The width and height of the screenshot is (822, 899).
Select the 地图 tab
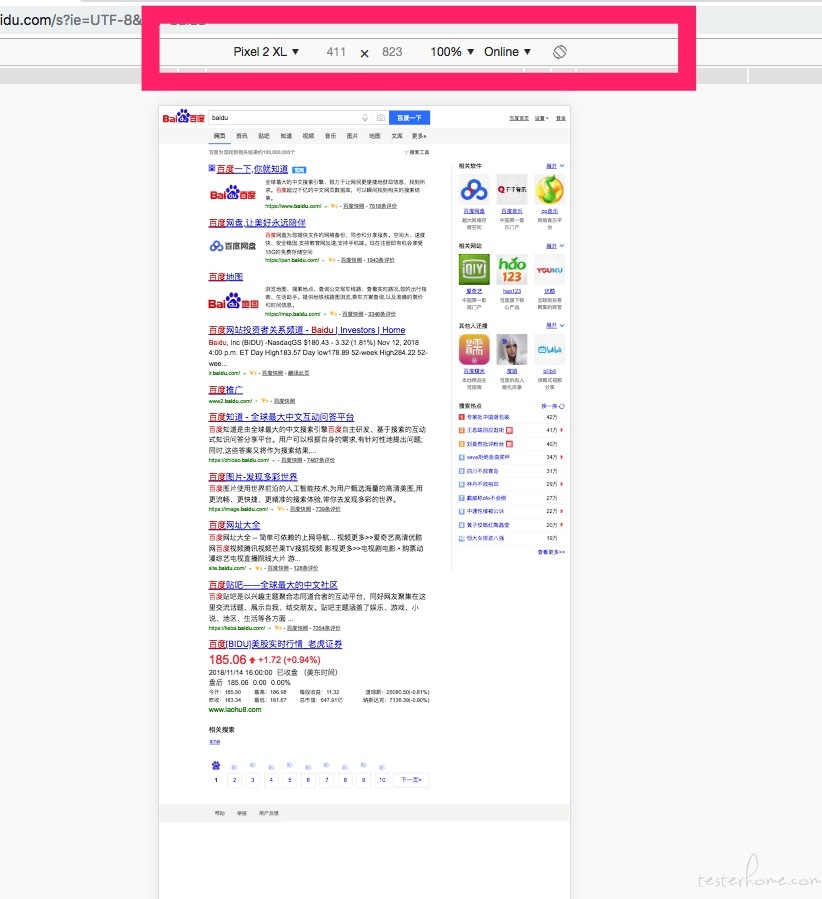[x=375, y=136]
